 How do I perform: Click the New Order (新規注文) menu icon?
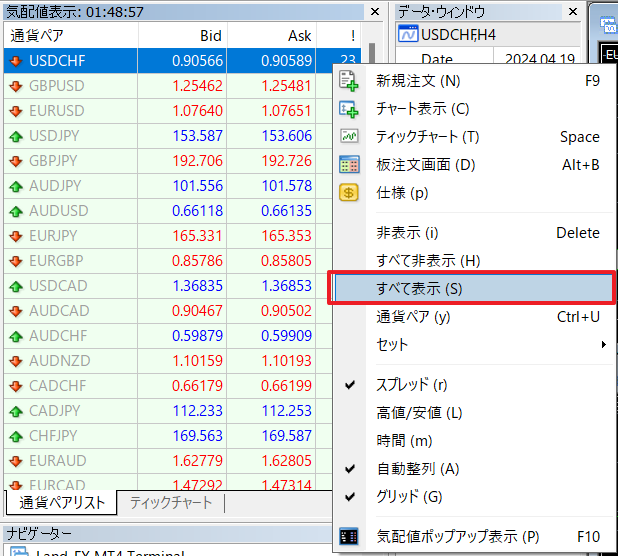tap(349, 81)
